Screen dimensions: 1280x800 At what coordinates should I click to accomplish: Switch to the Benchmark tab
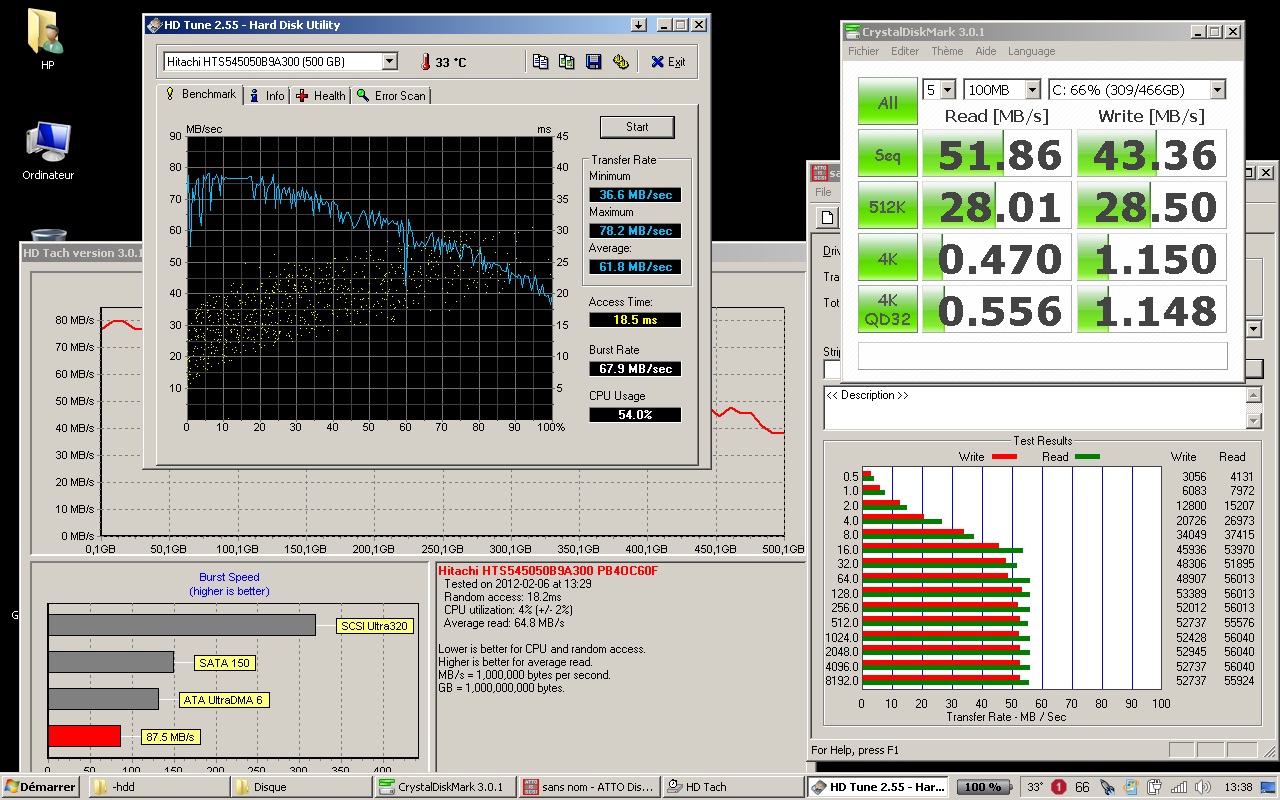click(200, 94)
